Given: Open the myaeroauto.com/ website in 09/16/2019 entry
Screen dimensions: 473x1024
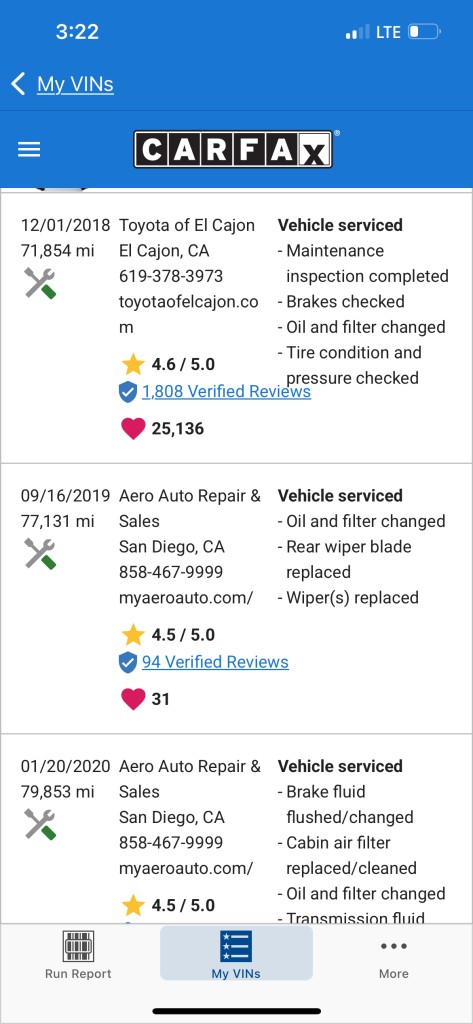Looking at the screenshot, I should click(x=186, y=598).
